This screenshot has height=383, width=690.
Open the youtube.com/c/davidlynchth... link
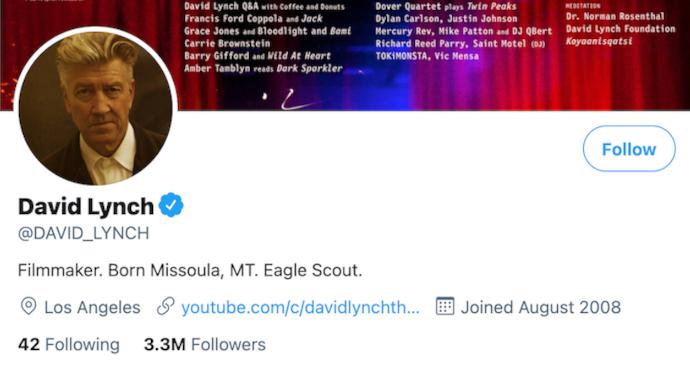click(x=300, y=307)
